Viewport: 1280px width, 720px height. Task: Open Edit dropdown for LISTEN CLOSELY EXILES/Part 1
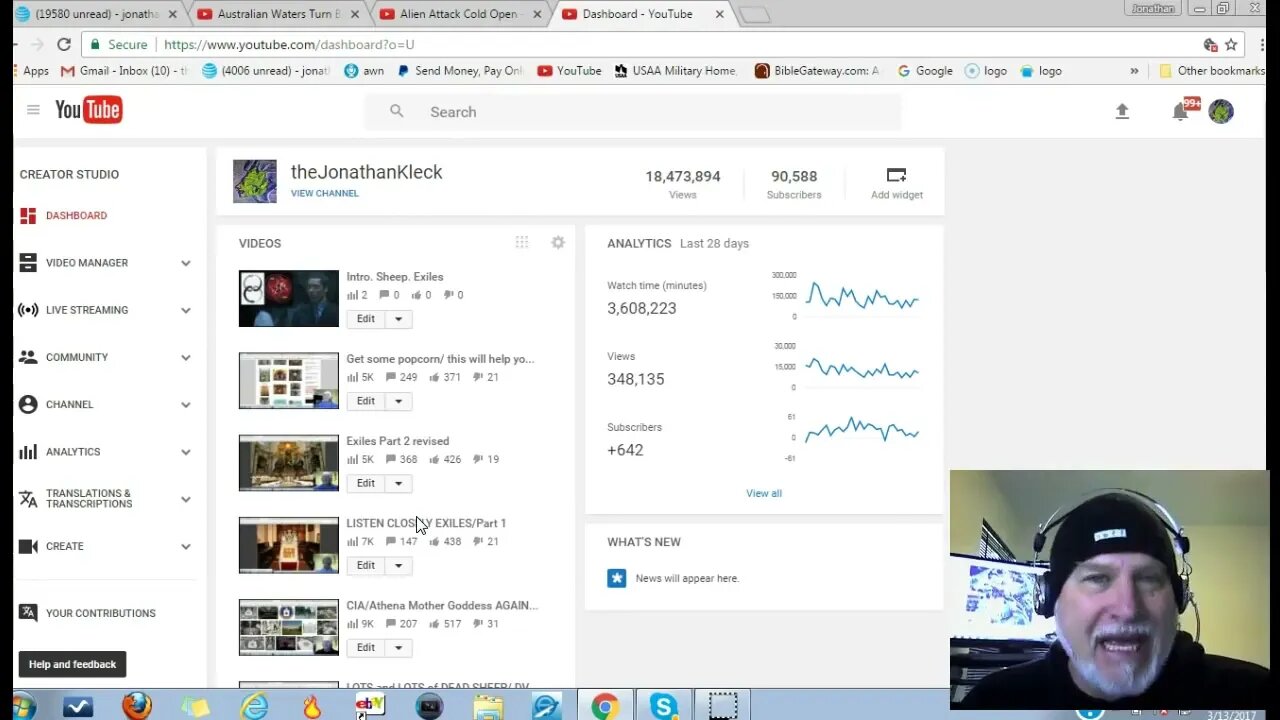click(398, 565)
